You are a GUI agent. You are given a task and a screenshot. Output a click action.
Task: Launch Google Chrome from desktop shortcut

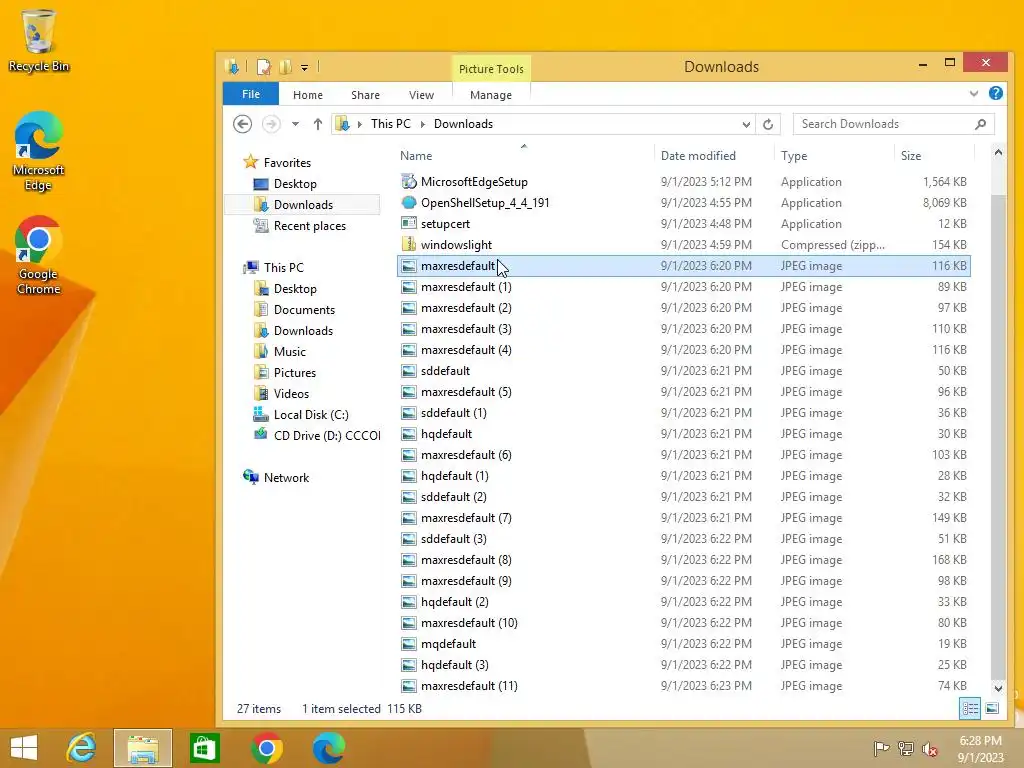pos(39,255)
